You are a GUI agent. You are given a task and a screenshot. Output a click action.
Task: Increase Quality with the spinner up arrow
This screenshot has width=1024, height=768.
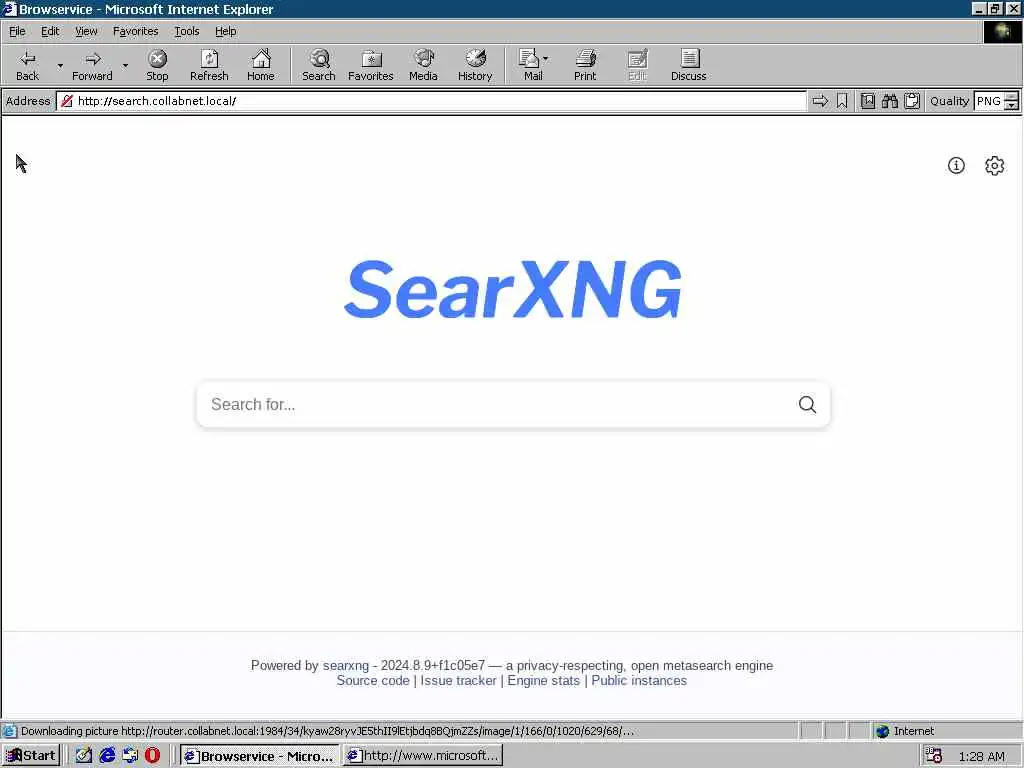coord(1012,97)
